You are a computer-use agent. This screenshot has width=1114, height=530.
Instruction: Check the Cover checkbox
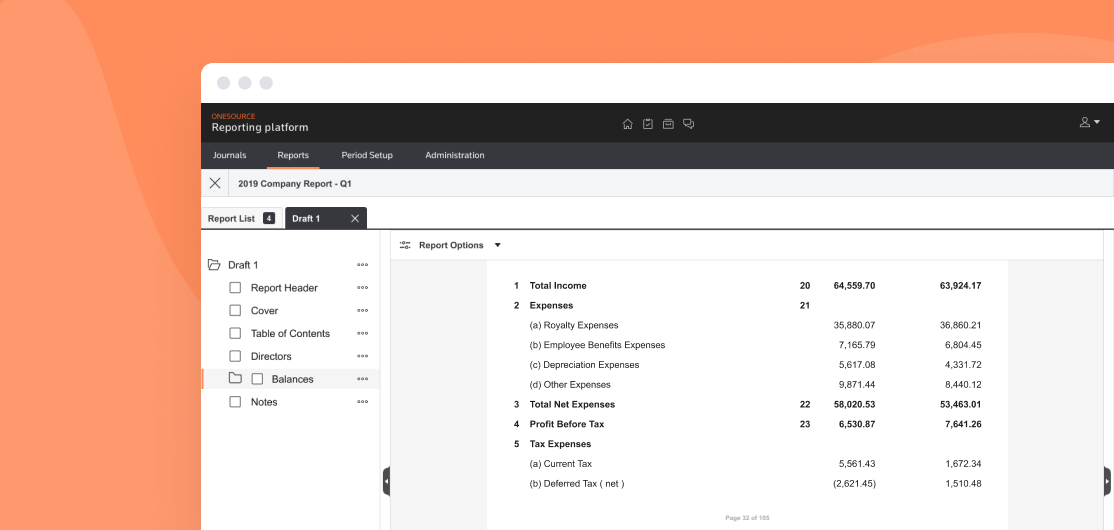[235, 311]
